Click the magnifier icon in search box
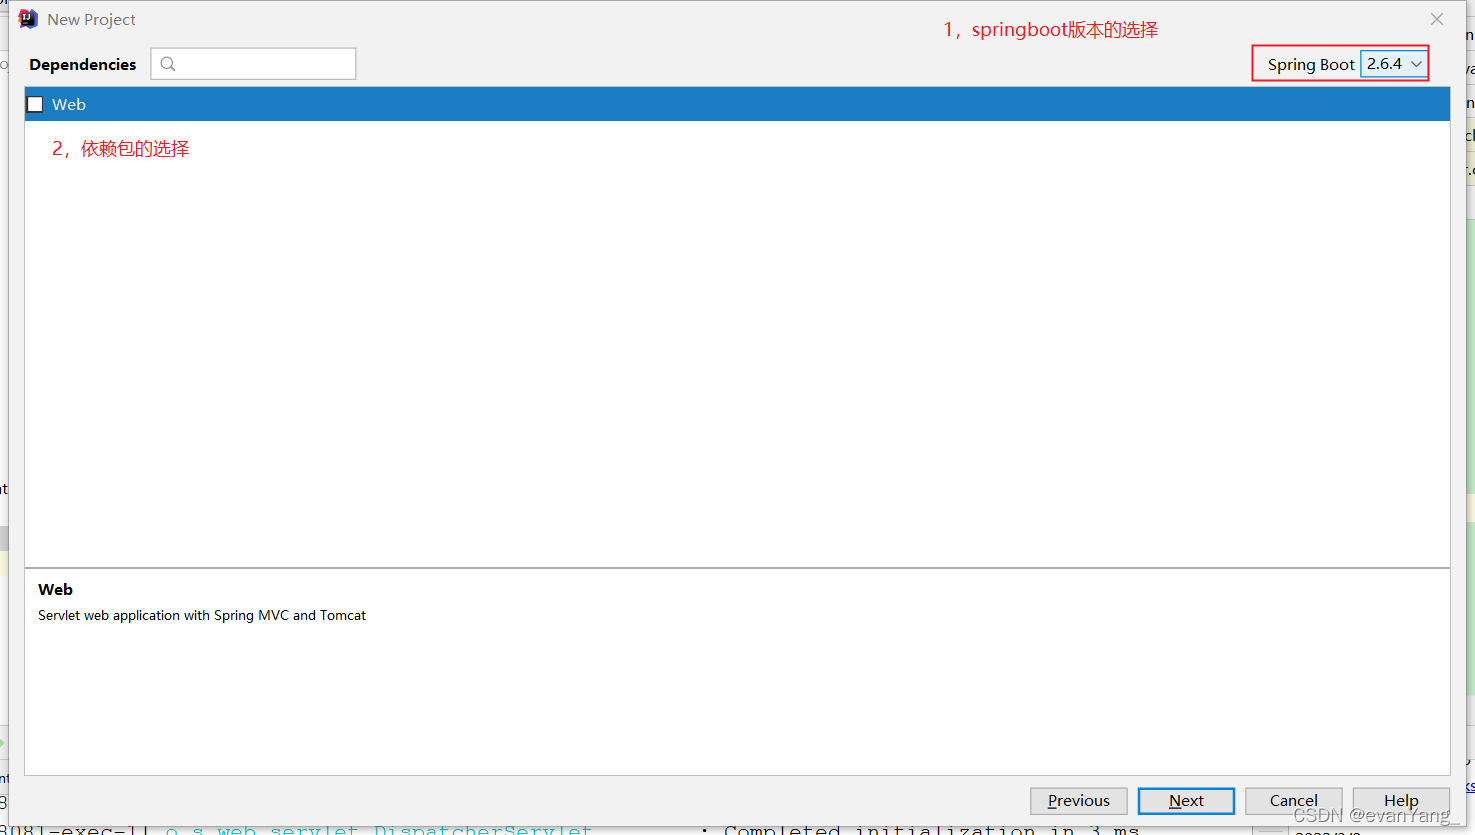This screenshot has height=835, width=1475. (168, 64)
